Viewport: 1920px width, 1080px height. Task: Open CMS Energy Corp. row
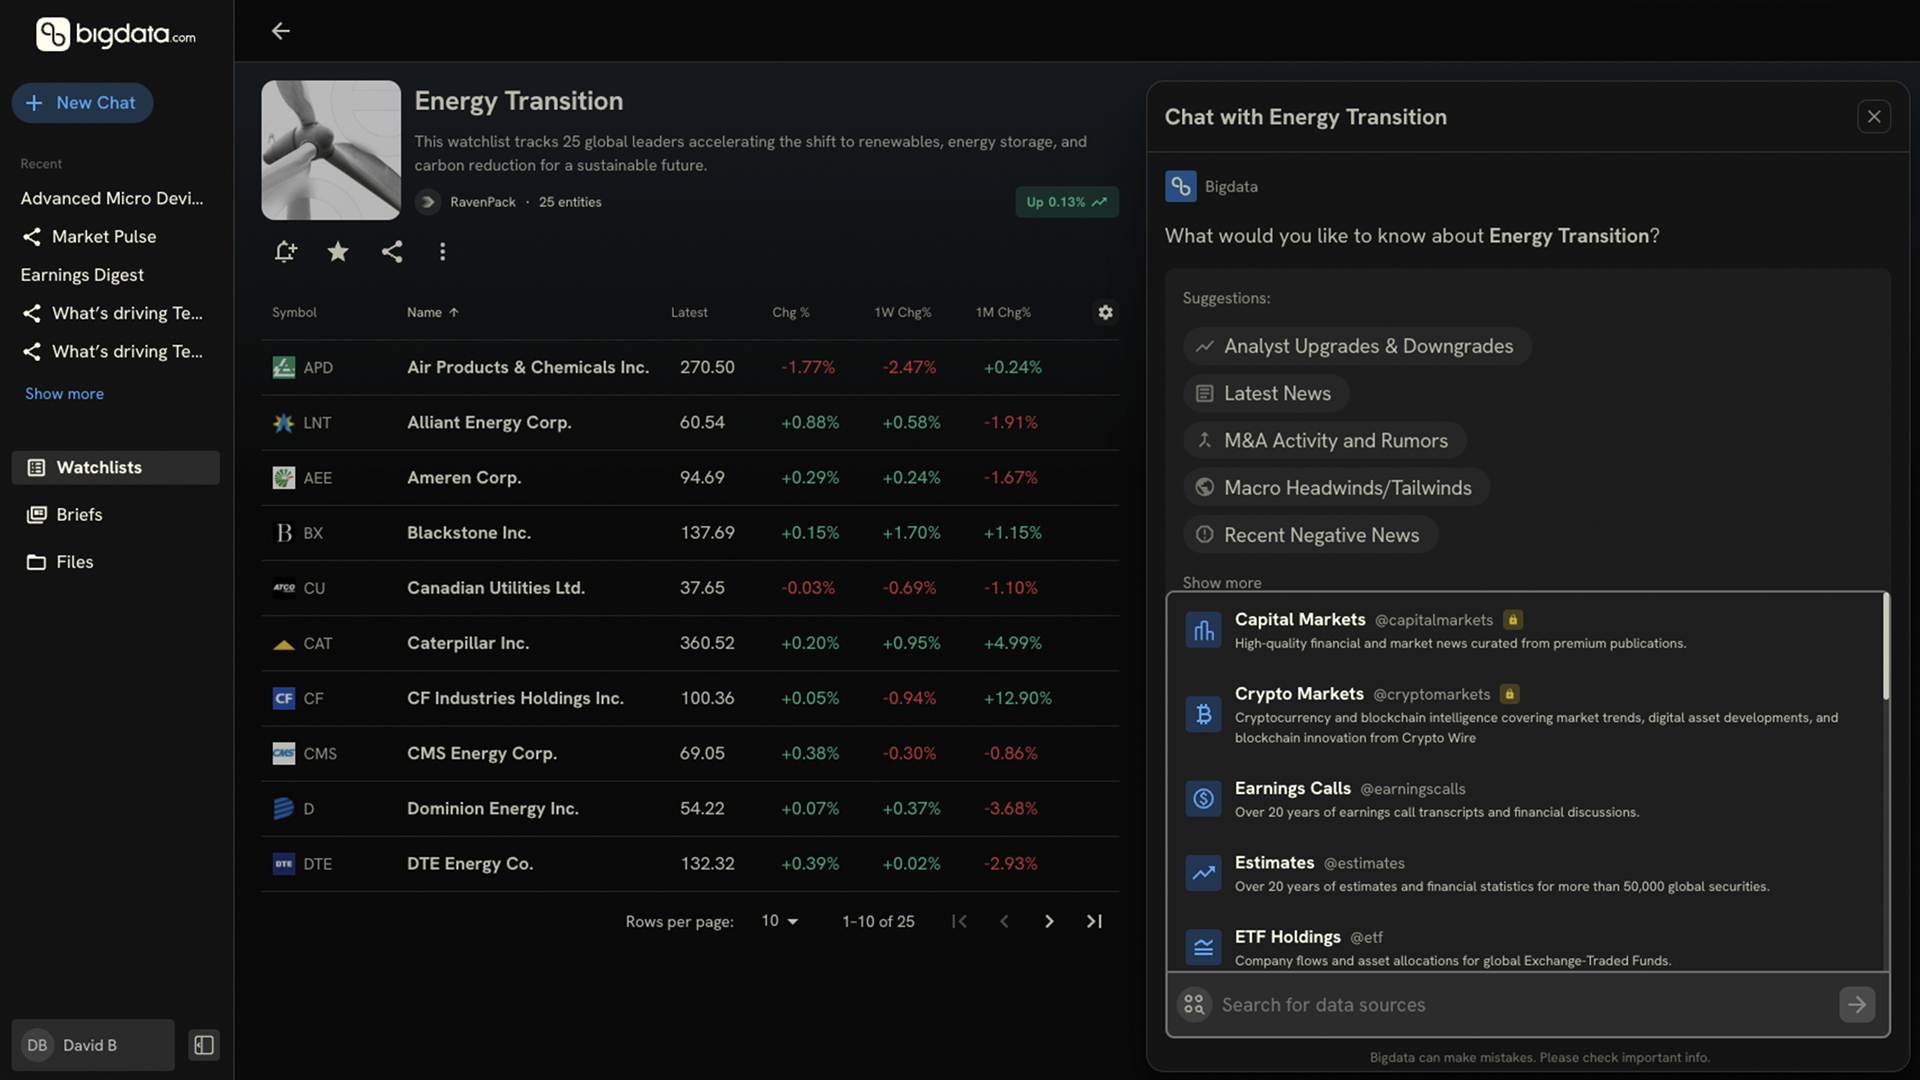coord(690,753)
